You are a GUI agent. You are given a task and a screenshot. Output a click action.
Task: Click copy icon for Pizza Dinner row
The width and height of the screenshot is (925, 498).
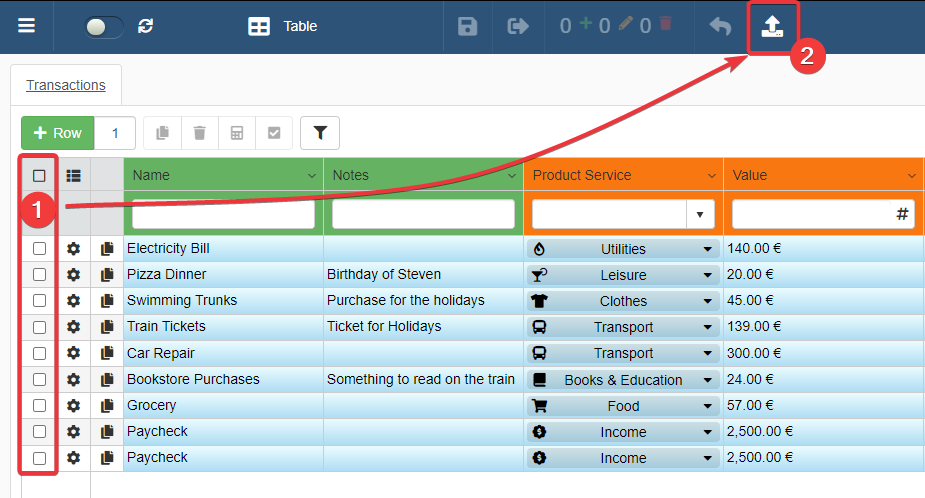pyautogui.click(x=107, y=275)
